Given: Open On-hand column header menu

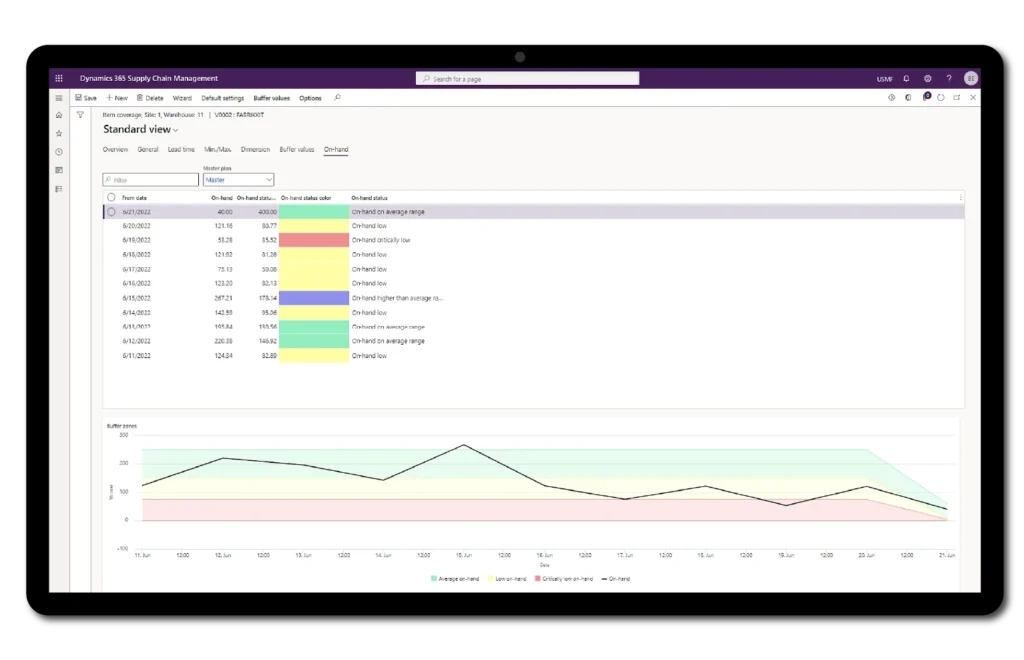Looking at the screenshot, I should (222, 198).
